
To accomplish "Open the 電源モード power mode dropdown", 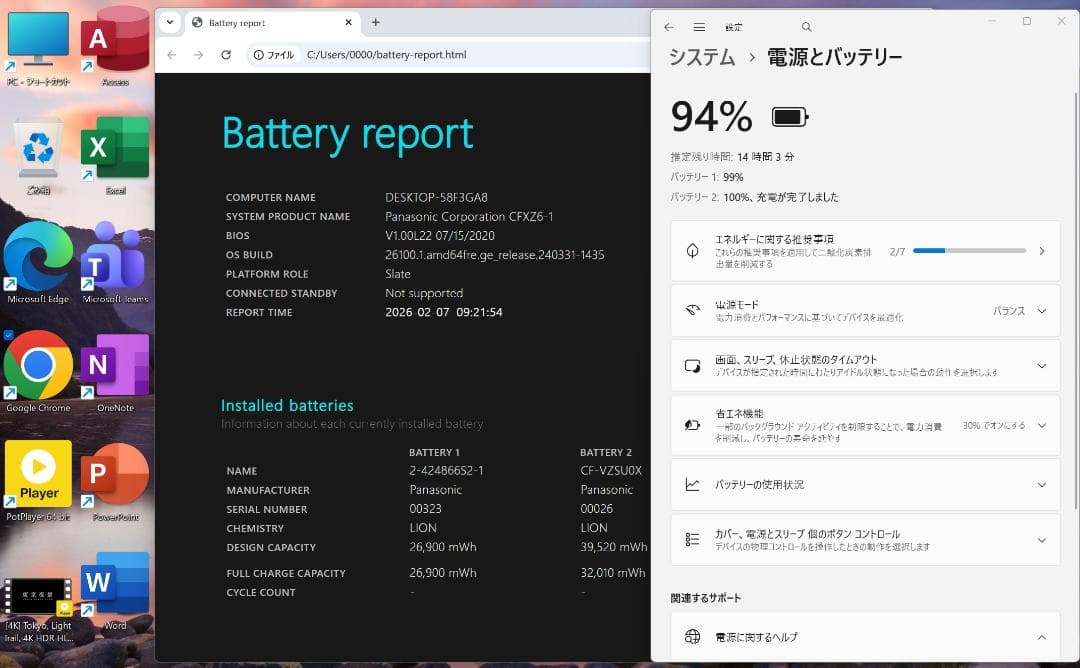I will 1040,310.
